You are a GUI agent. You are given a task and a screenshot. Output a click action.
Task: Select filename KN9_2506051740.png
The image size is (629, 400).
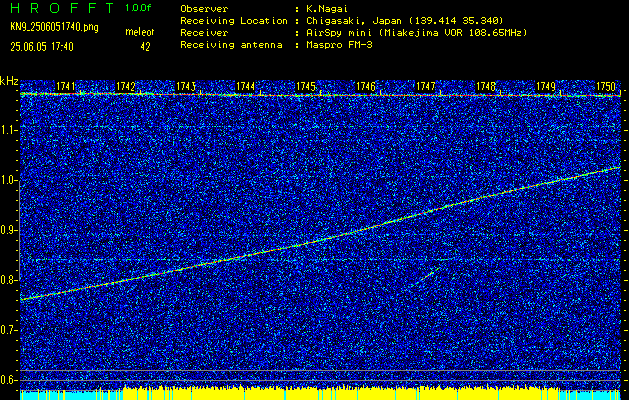coord(54,28)
